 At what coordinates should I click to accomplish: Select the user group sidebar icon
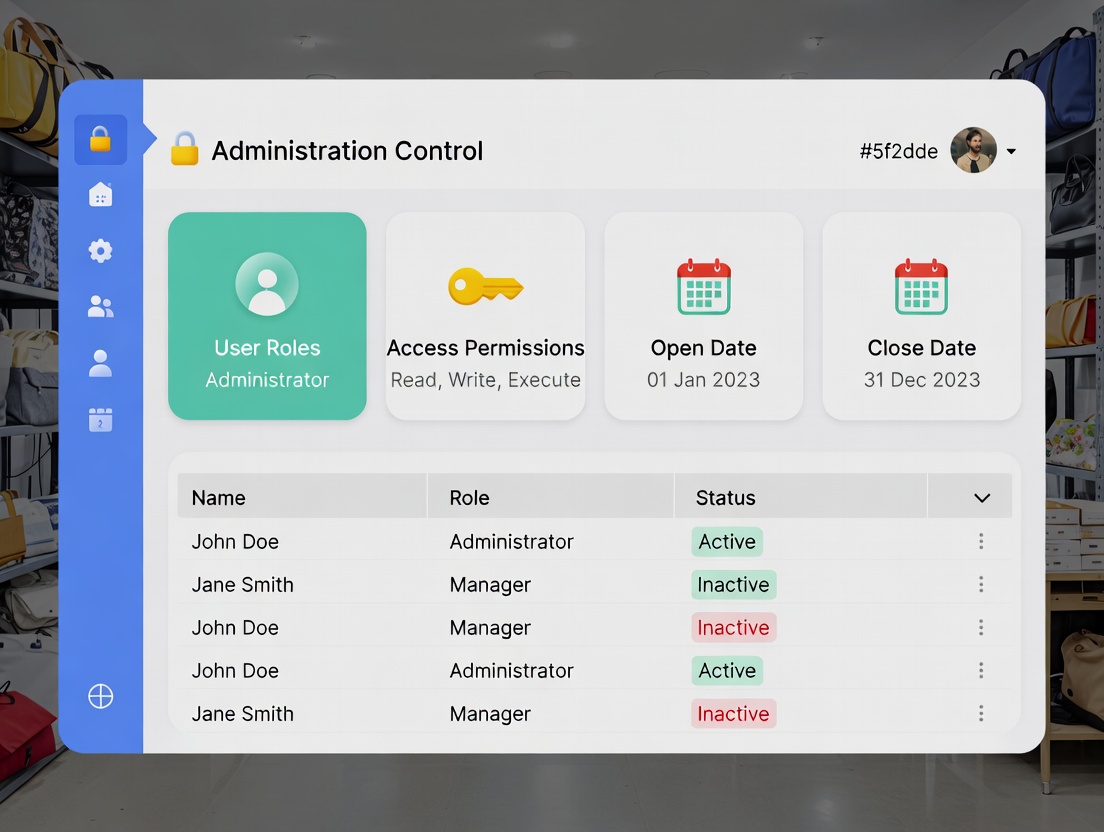coord(100,307)
